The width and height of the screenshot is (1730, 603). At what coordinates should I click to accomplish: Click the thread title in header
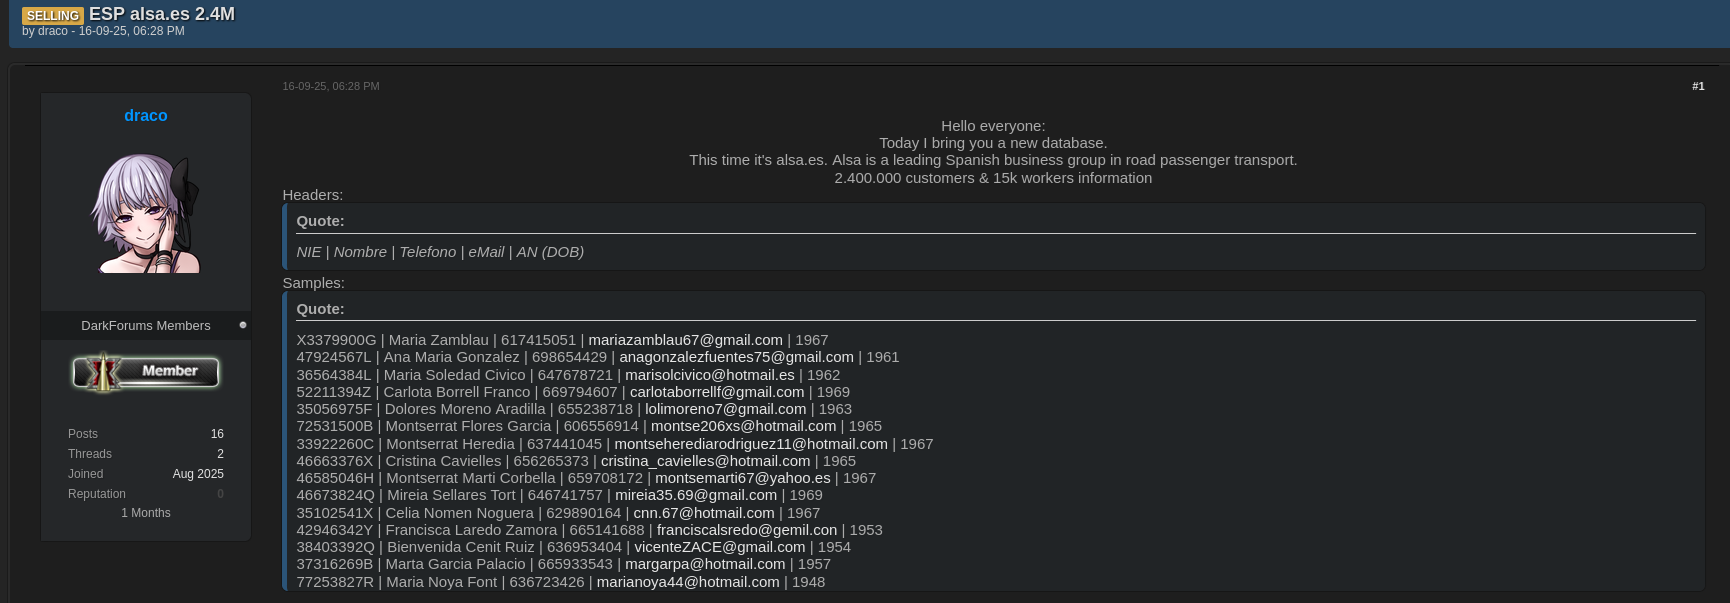[162, 14]
